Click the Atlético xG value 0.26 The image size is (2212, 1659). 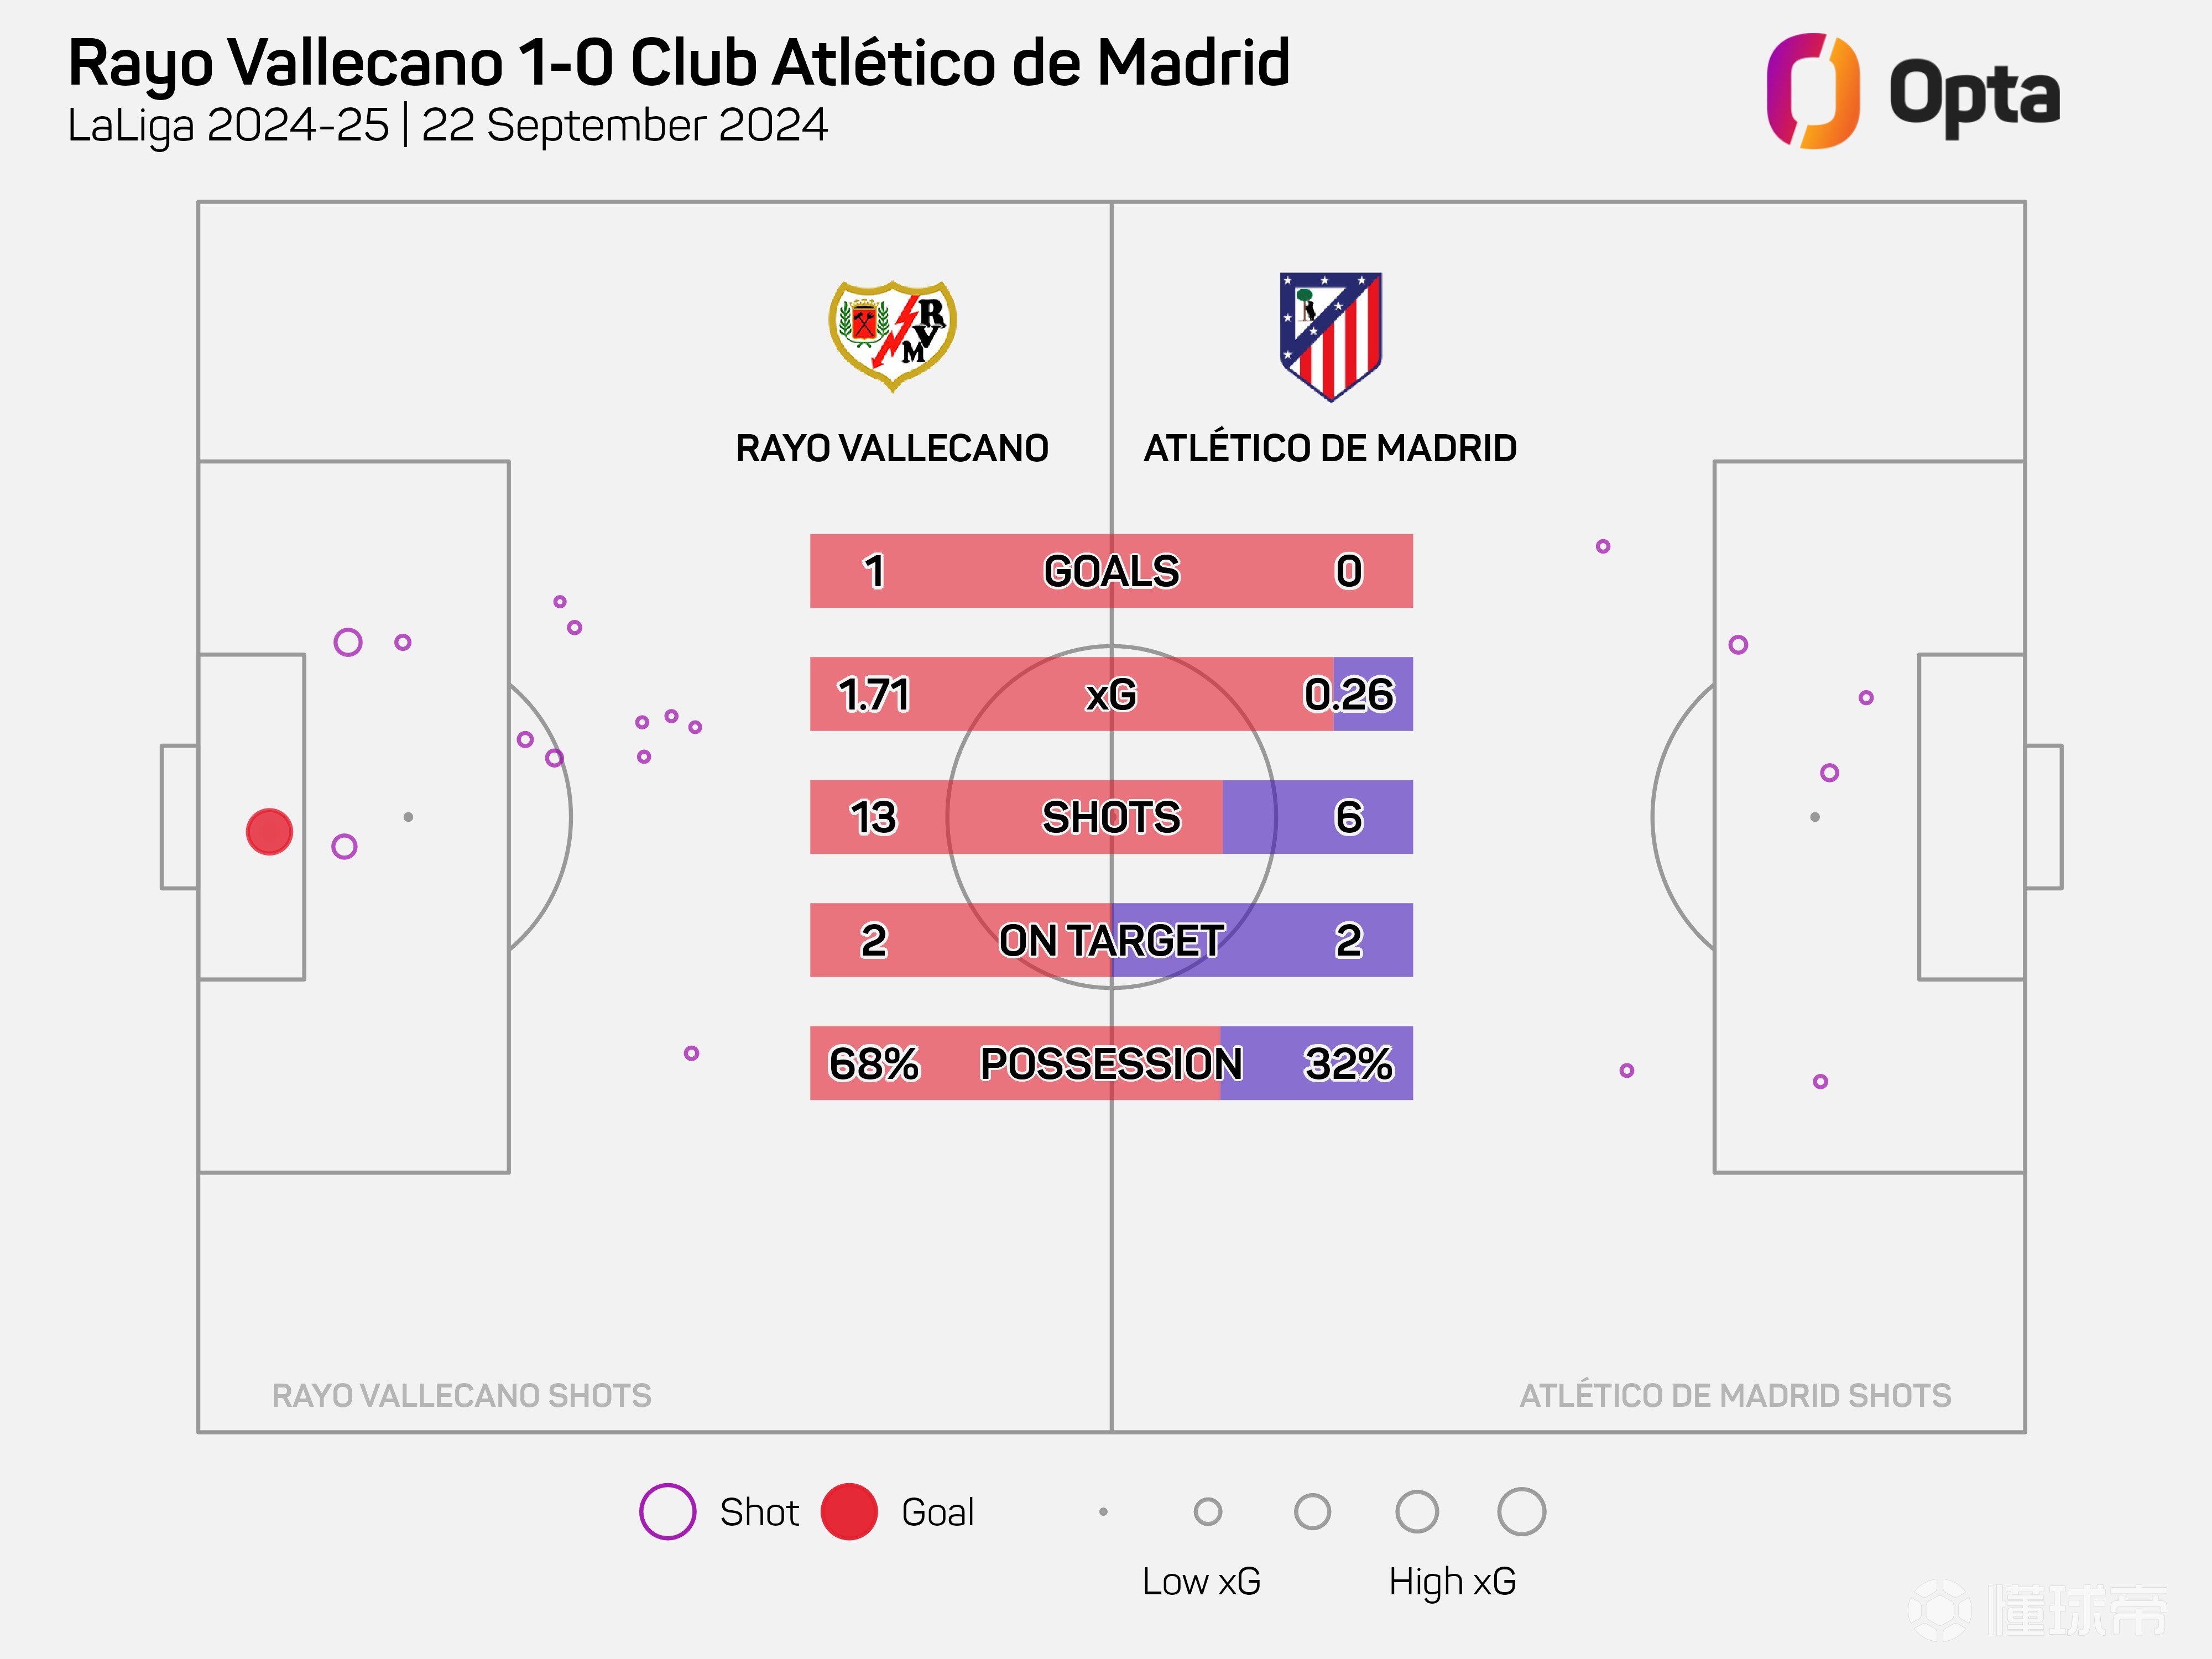[1348, 695]
